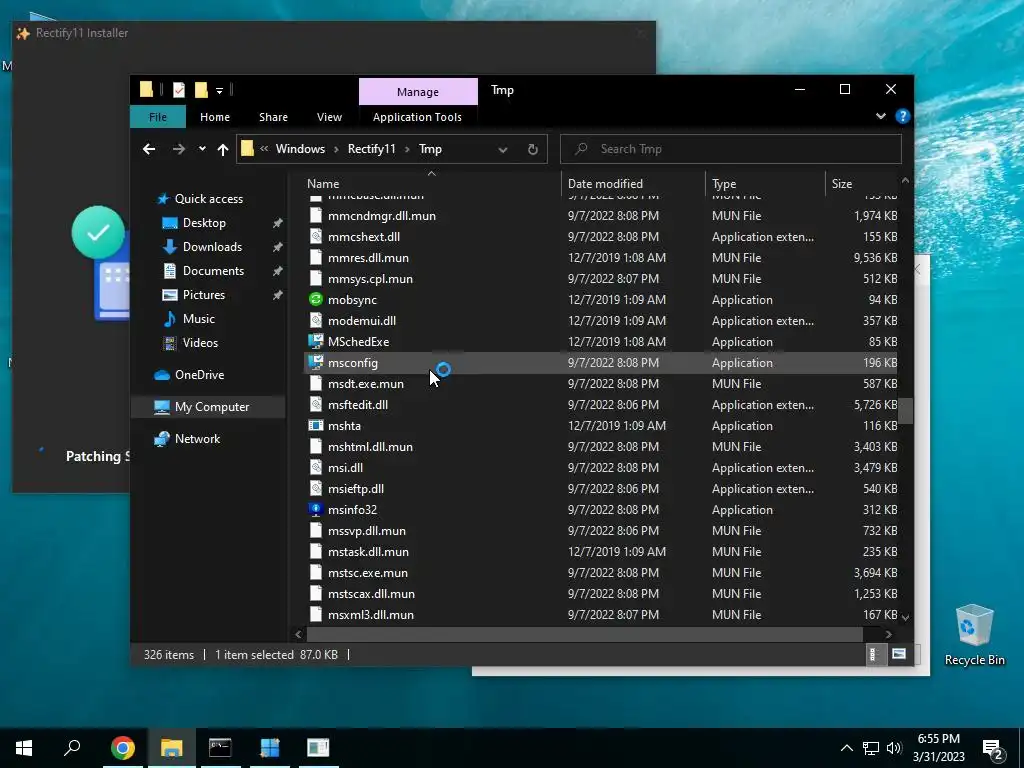Click the Search Tmp field
This screenshot has height=768, width=1024.
tap(731, 149)
